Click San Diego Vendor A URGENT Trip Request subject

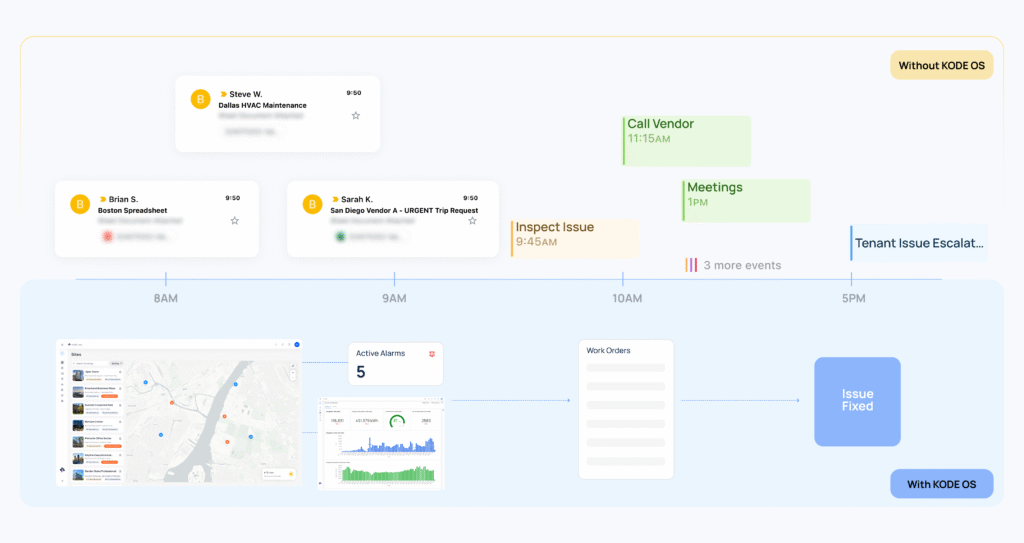coord(404,210)
